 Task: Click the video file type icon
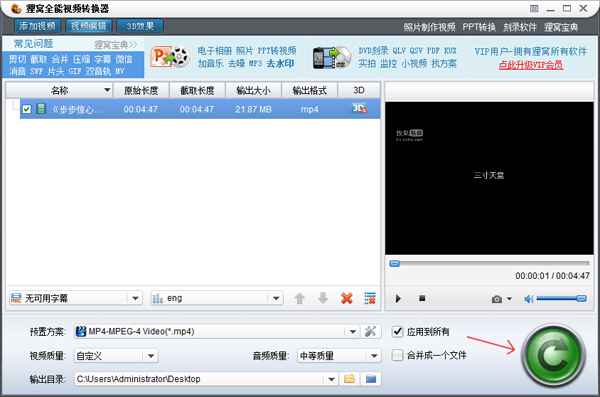point(41,109)
